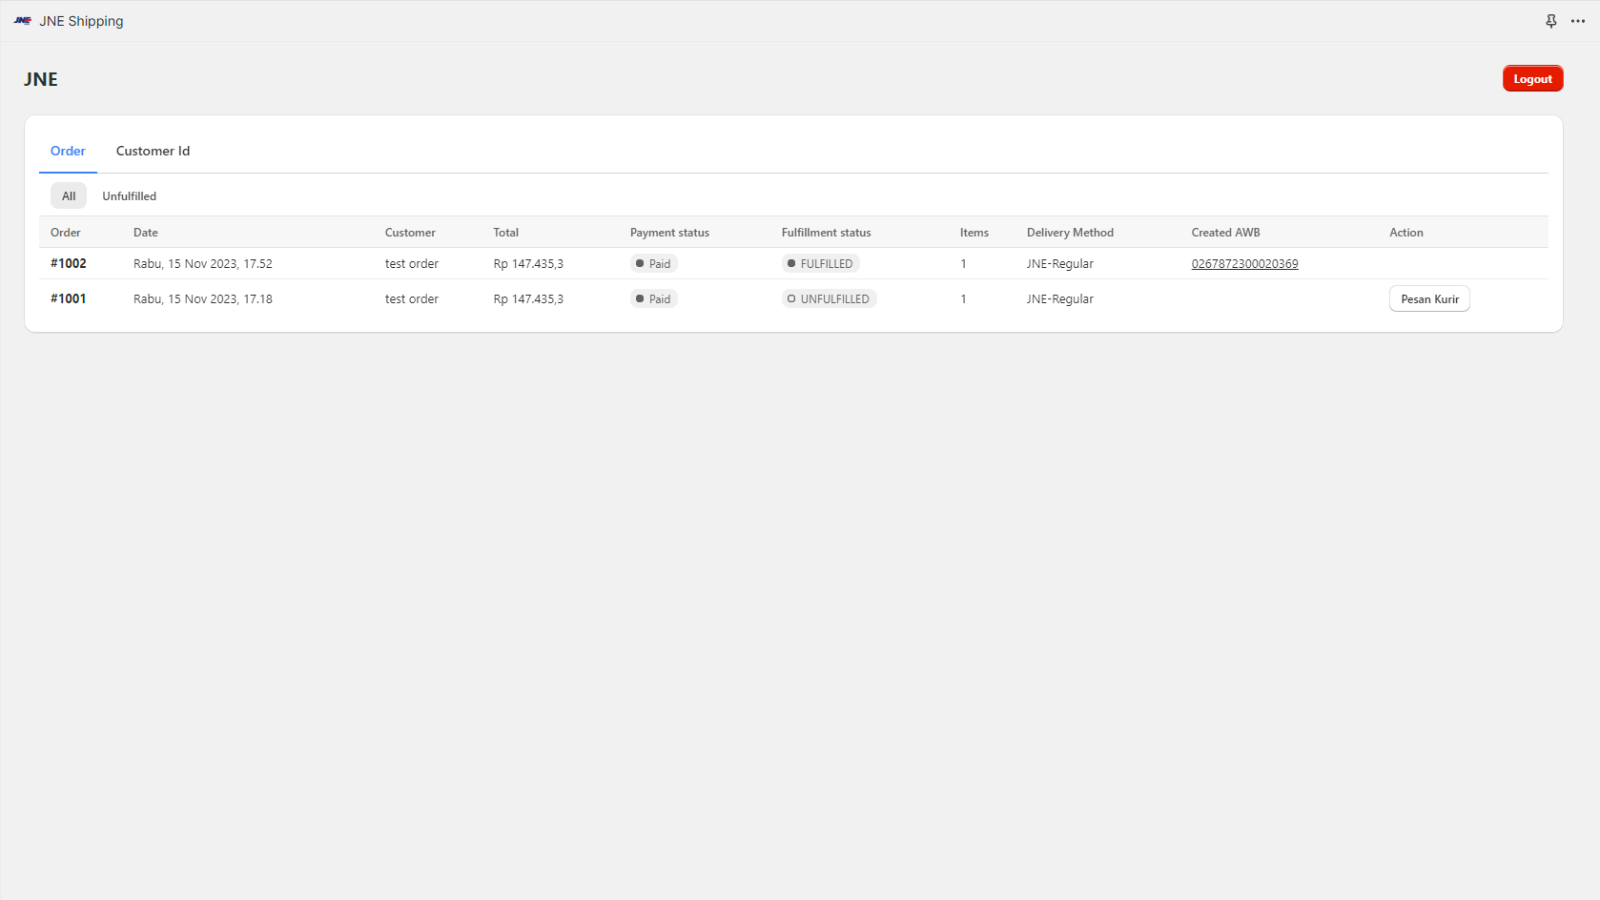Switch to the Order tab
Screen dimensions: 1600x900
pyautogui.click(x=68, y=151)
